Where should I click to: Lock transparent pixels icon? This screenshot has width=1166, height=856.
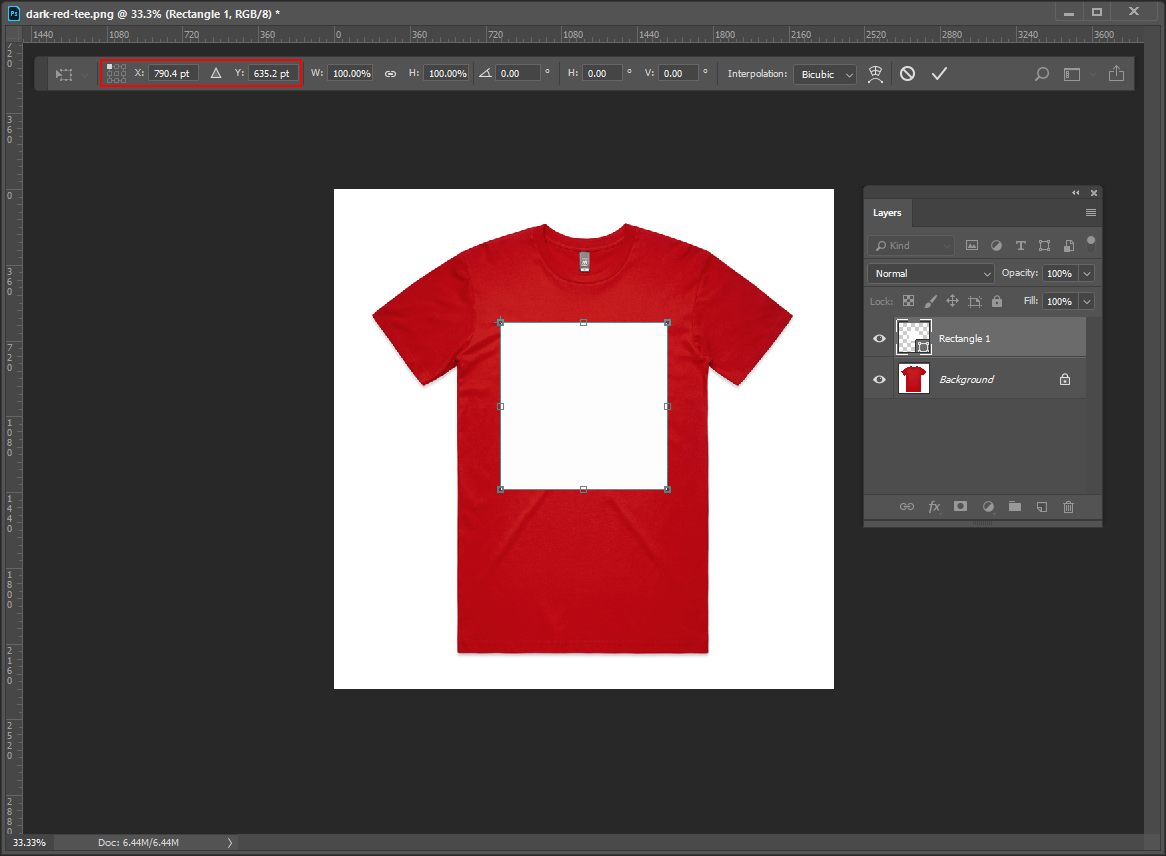point(908,301)
